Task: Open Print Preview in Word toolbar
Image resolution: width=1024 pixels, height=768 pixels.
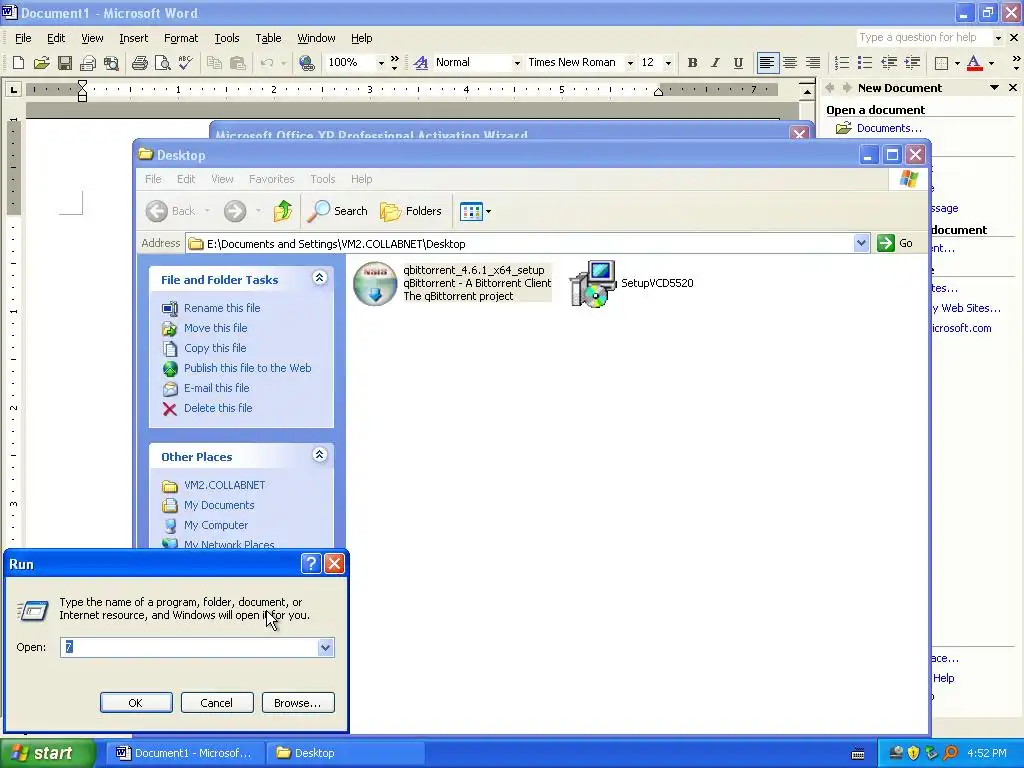Action: click(x=162, y=63)
